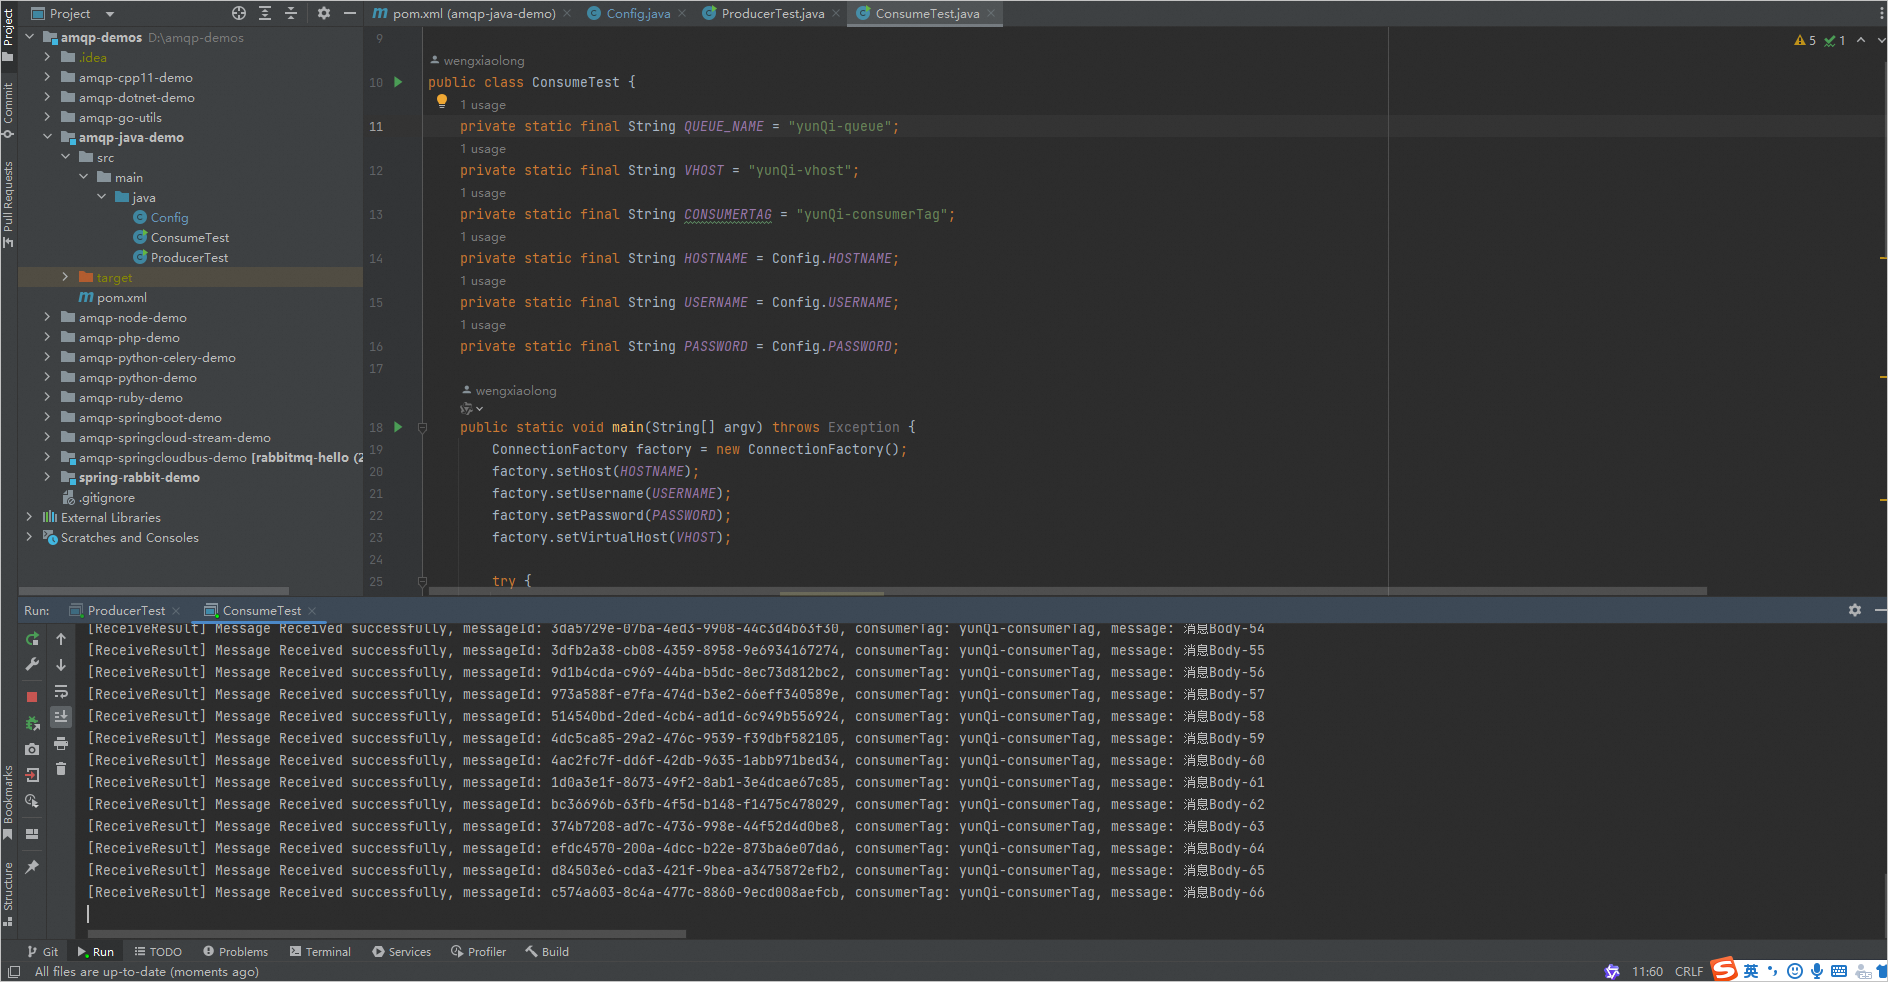Screen dimensions: 1888x982
Task: Toggle pin tab in the Run panel
Action: (x=32, y=867)
